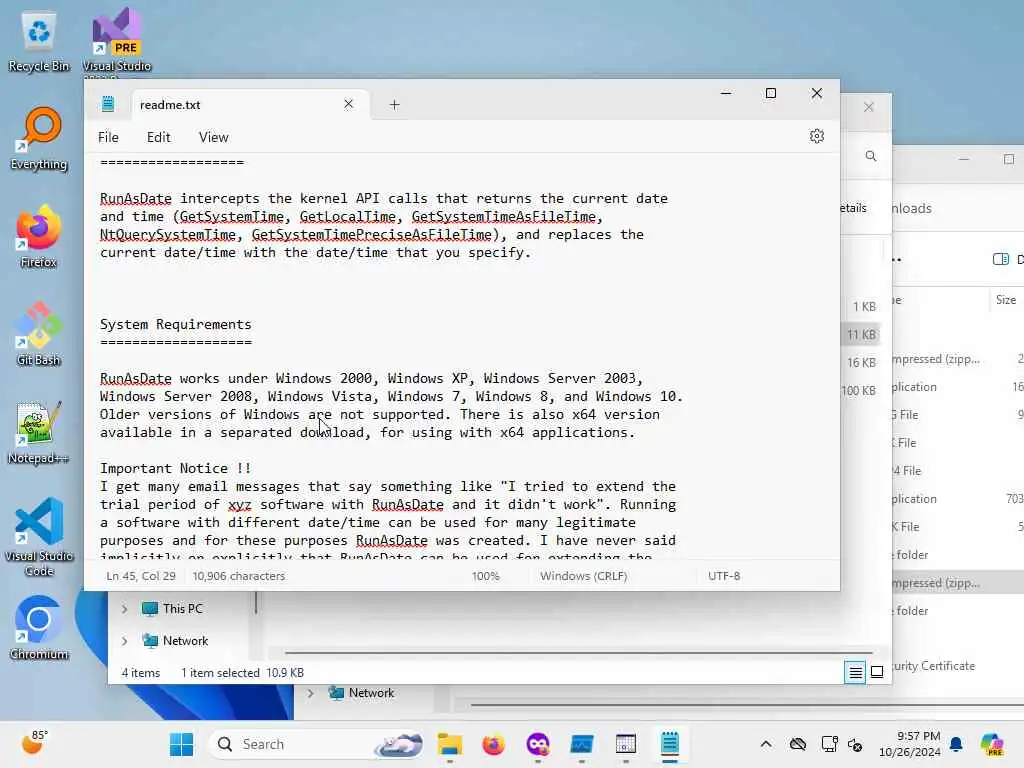The width and height of the screenshot is (1024, 768).
Task: Open File Explorer from taskbar
Action: click(x=449, y=744)
